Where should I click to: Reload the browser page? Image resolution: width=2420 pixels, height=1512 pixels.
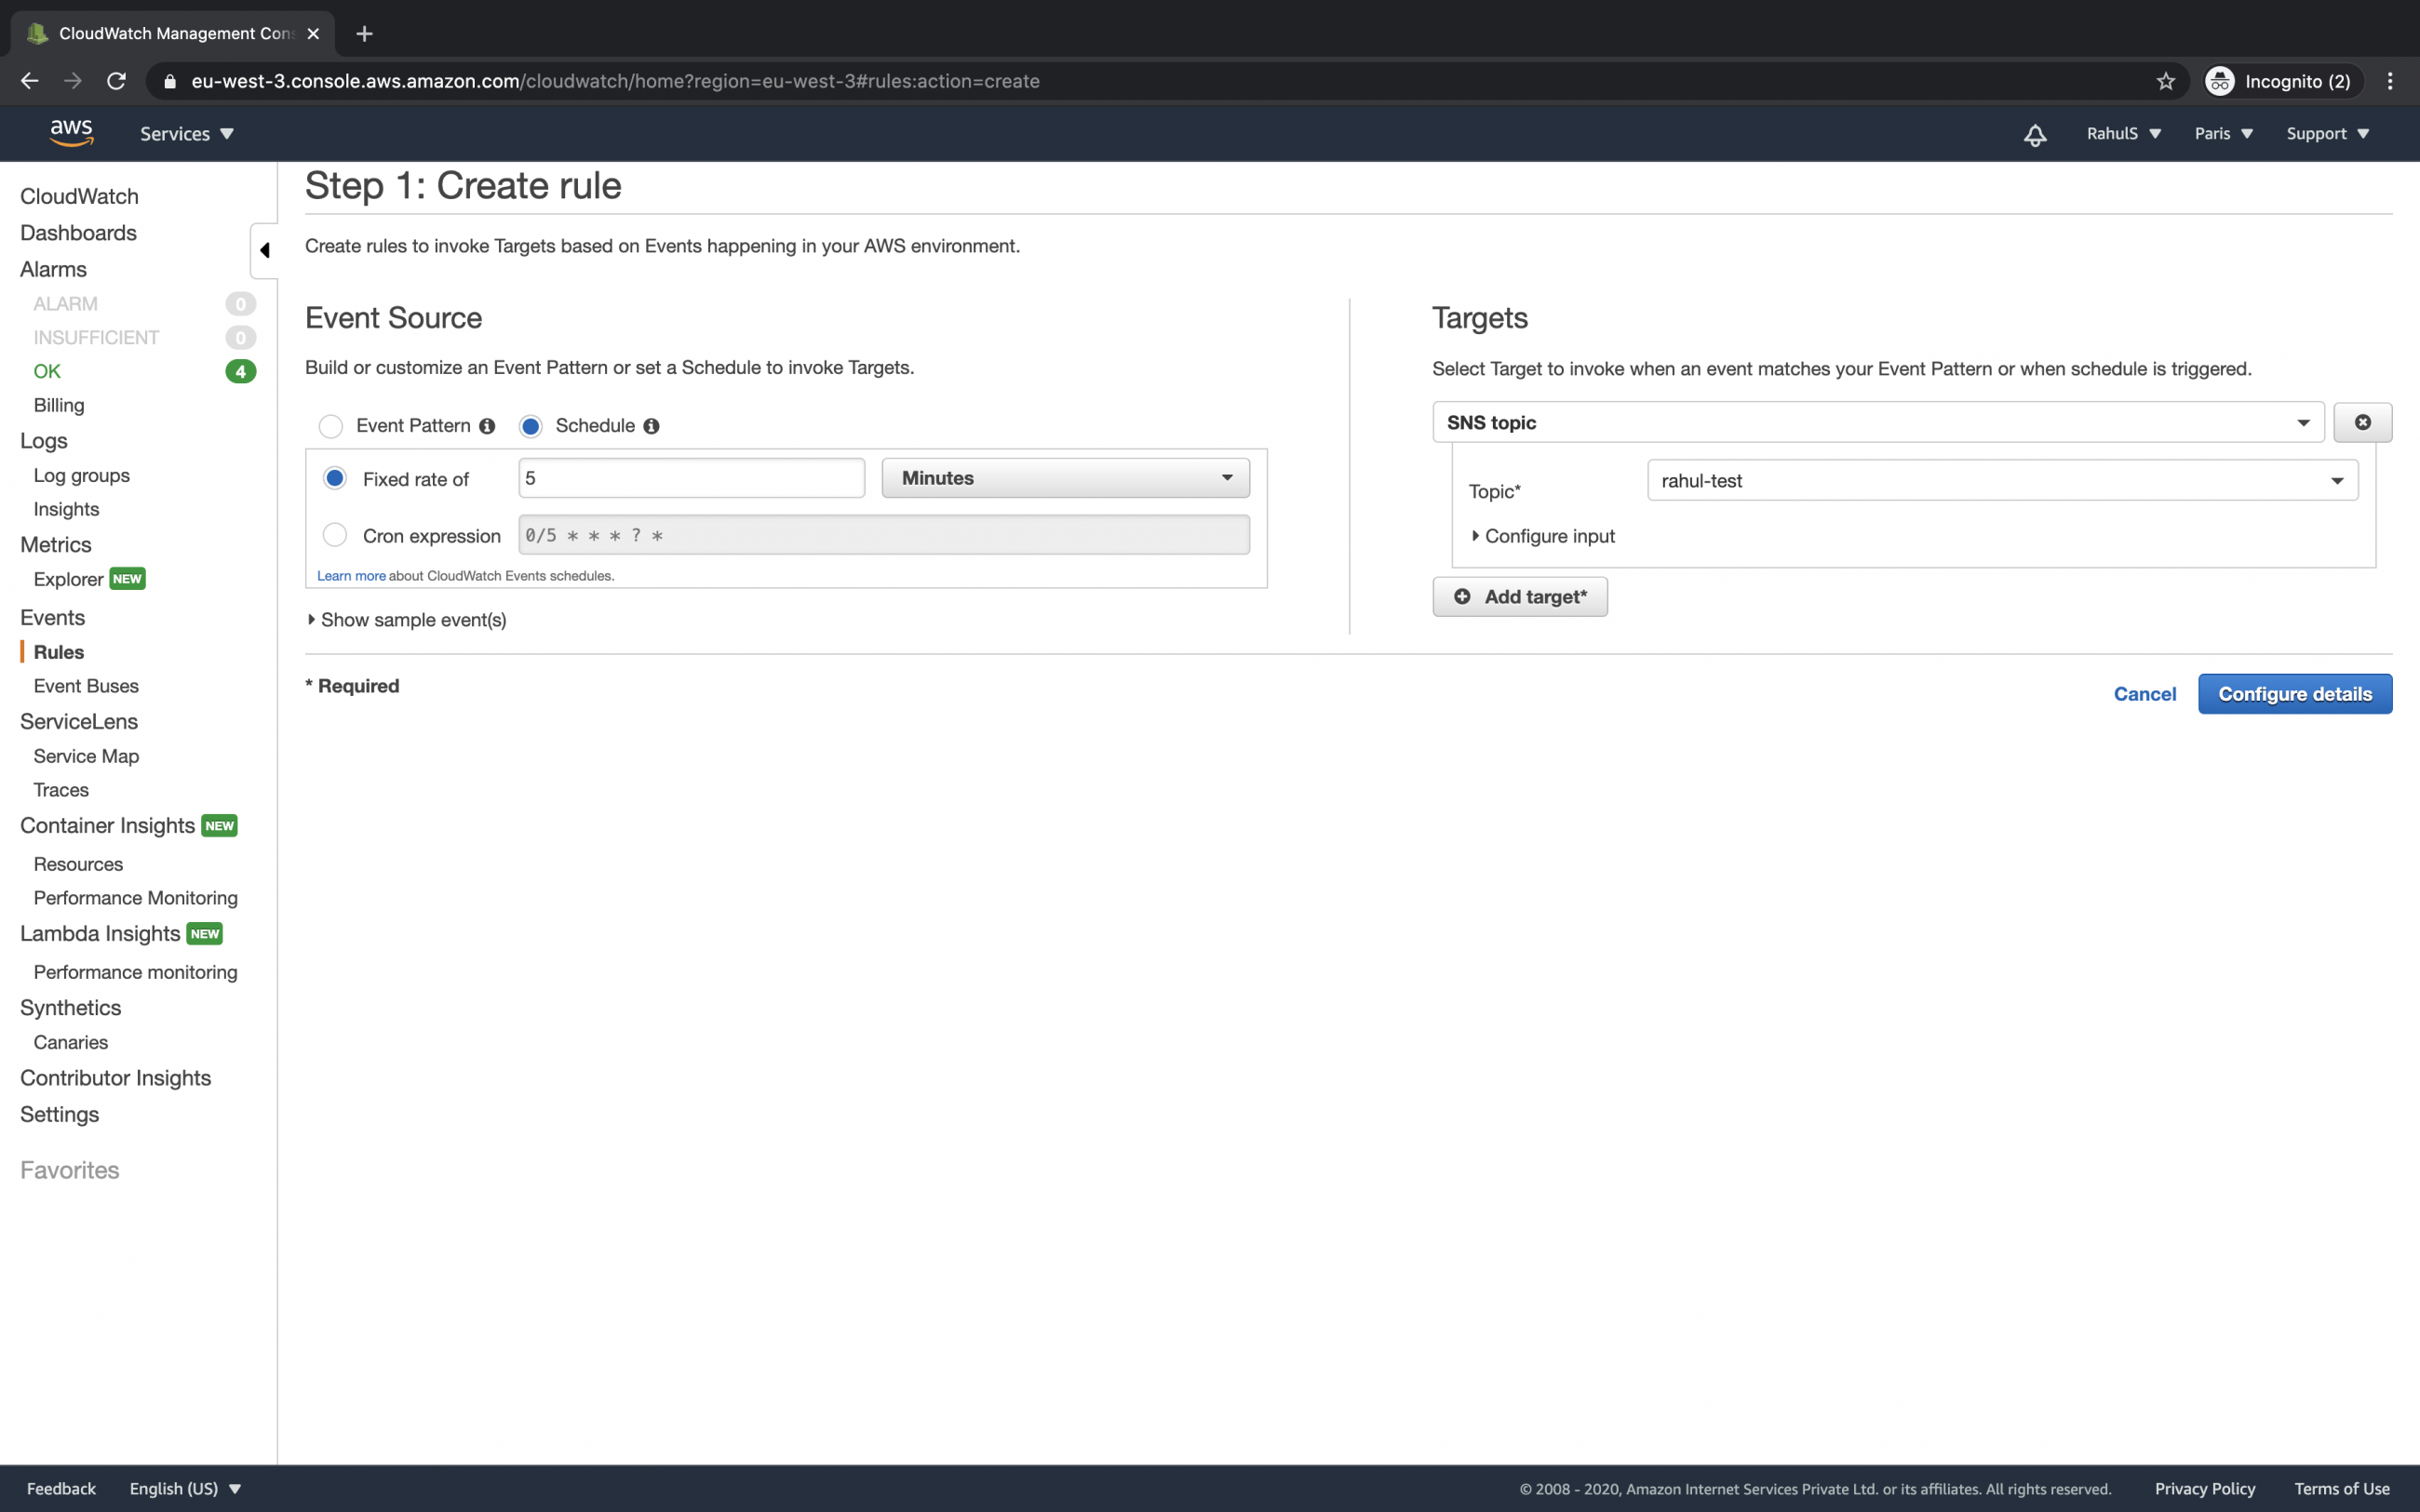116,81
